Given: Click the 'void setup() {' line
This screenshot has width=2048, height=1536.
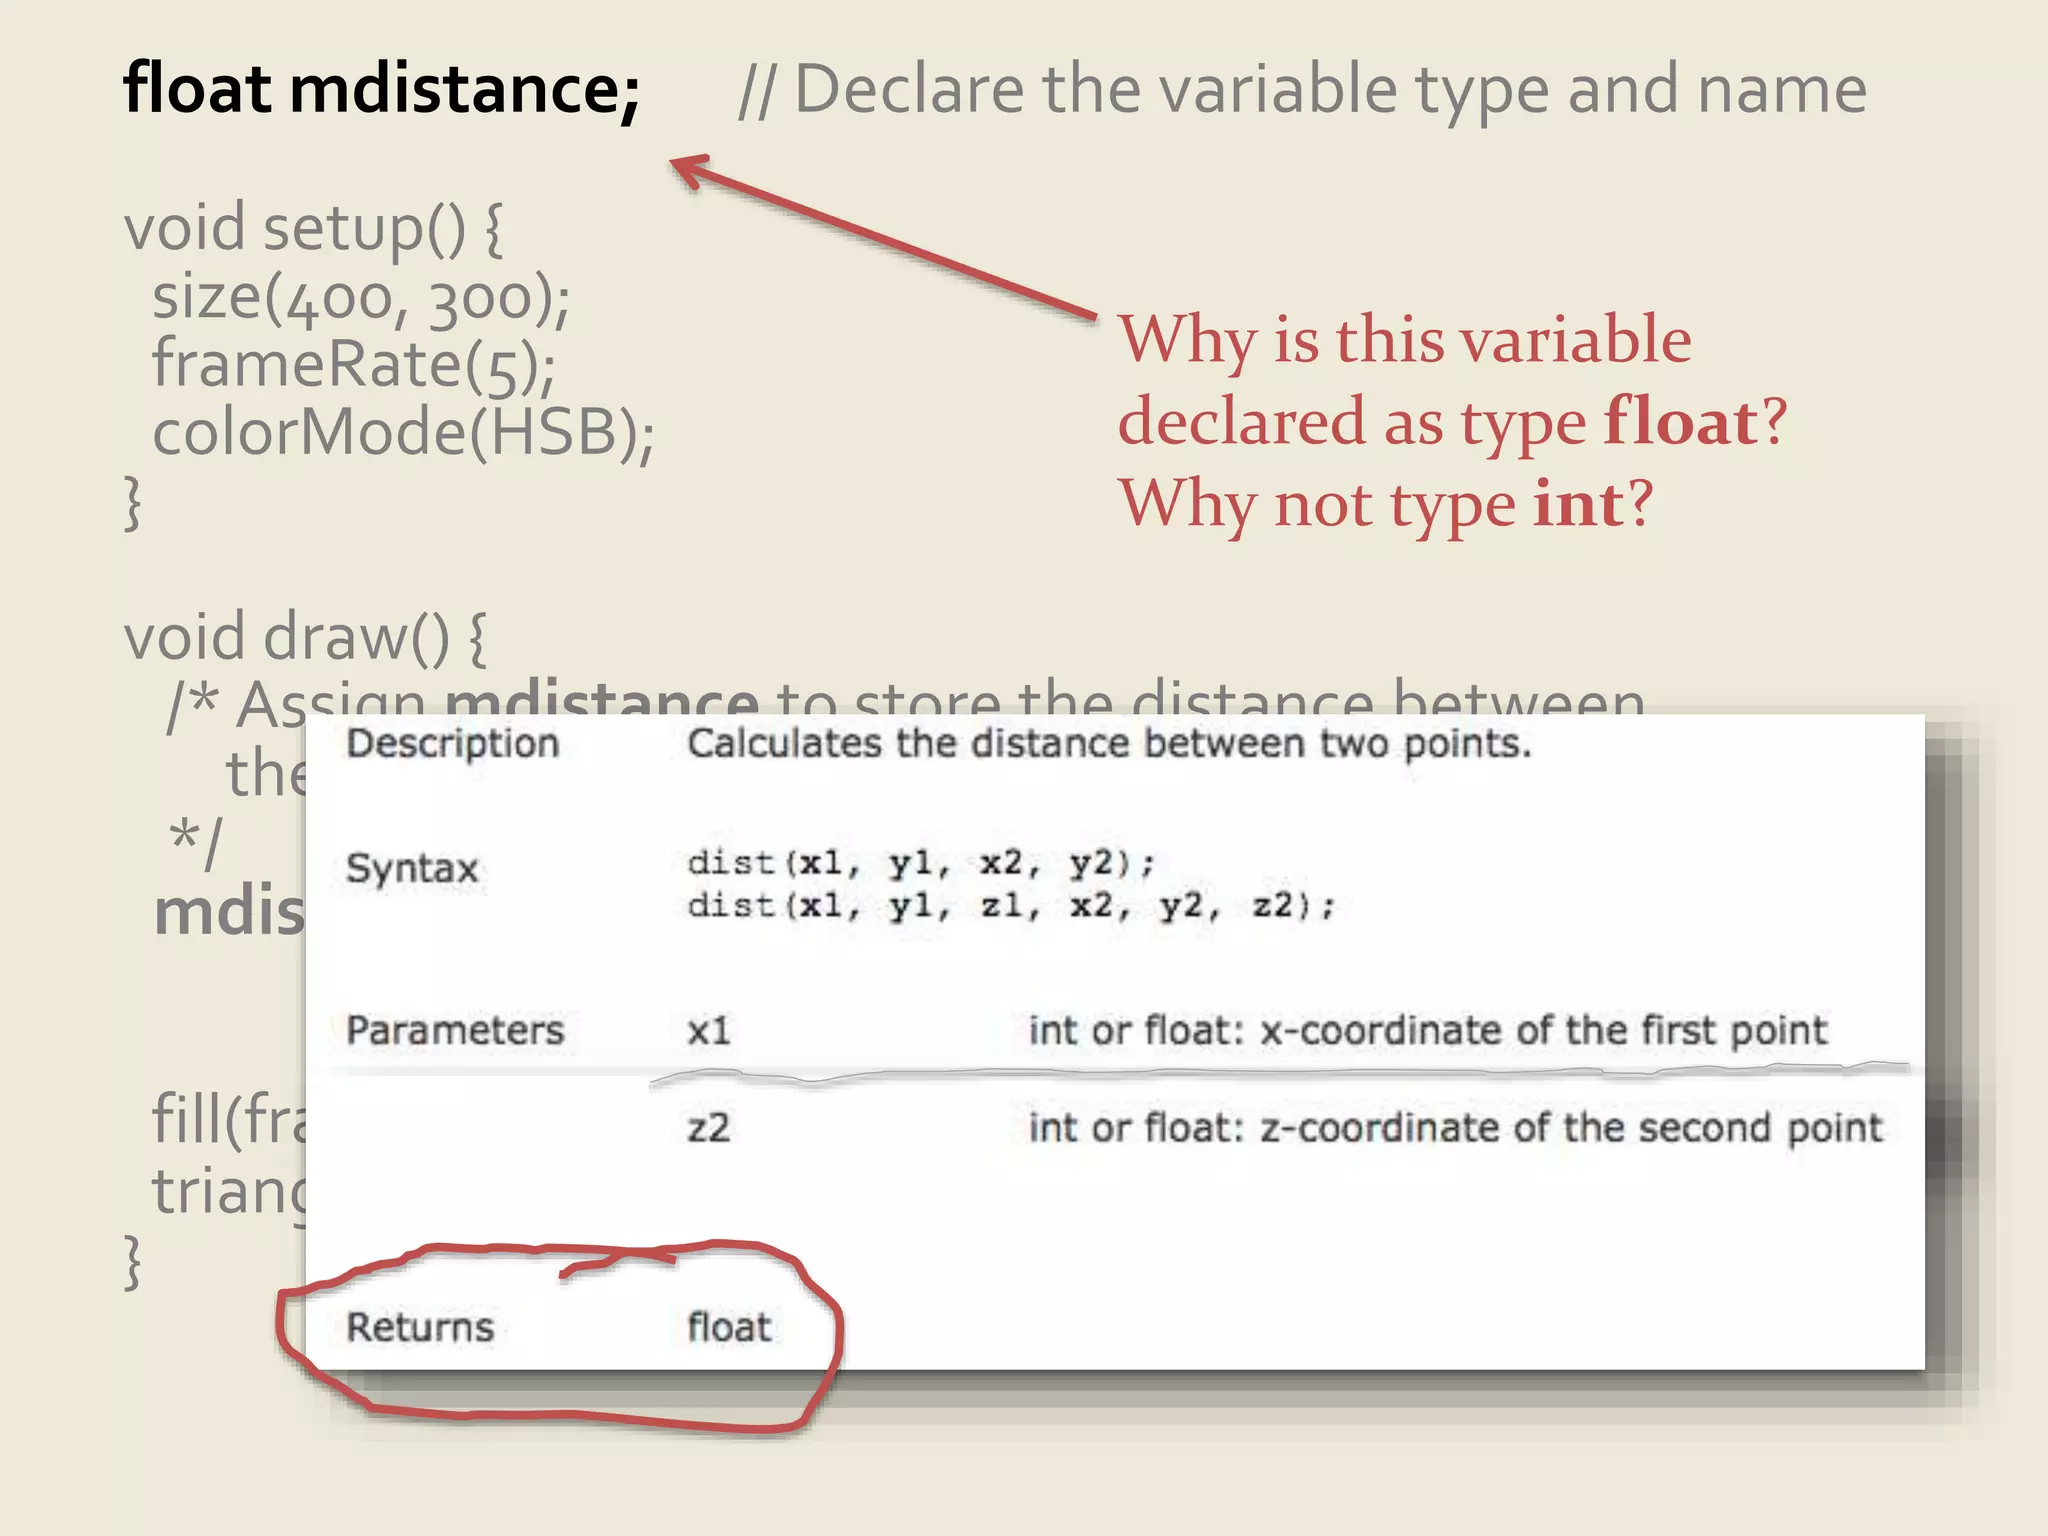Looking at the screenshot, I should (313, 229).
